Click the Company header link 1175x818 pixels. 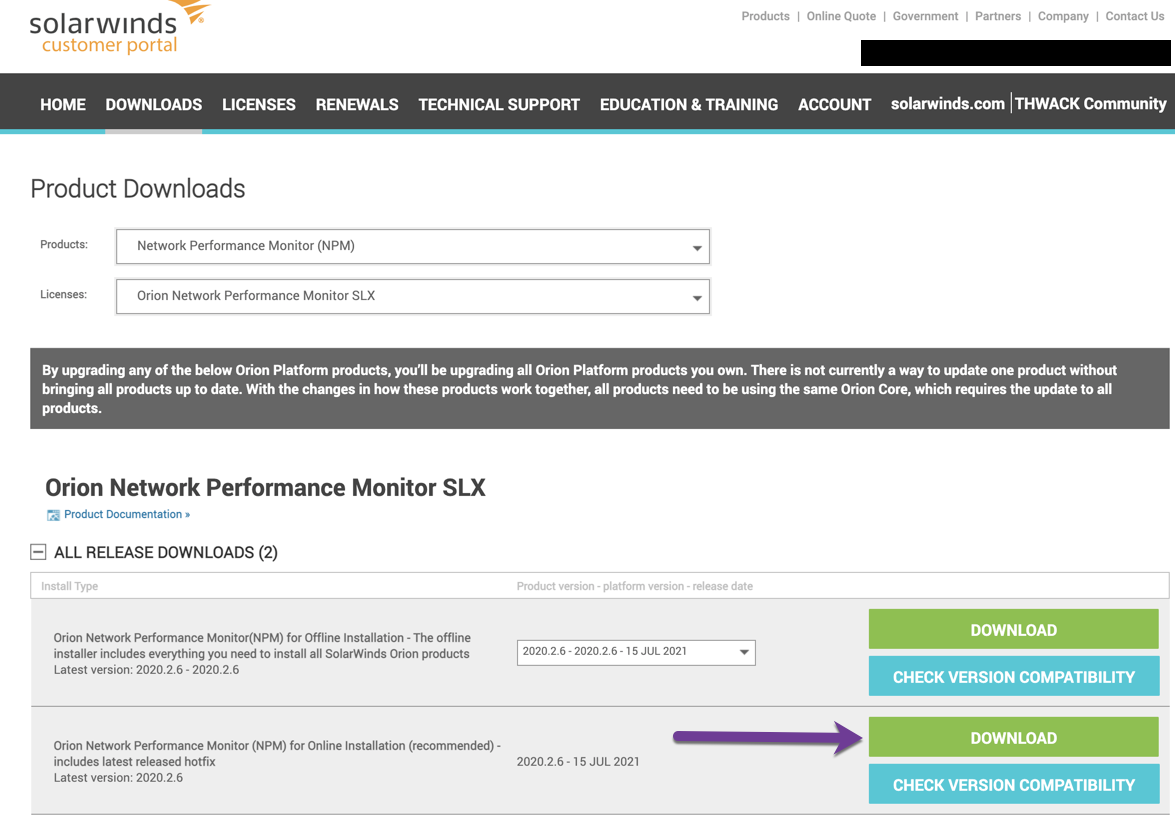[1063, 16]
